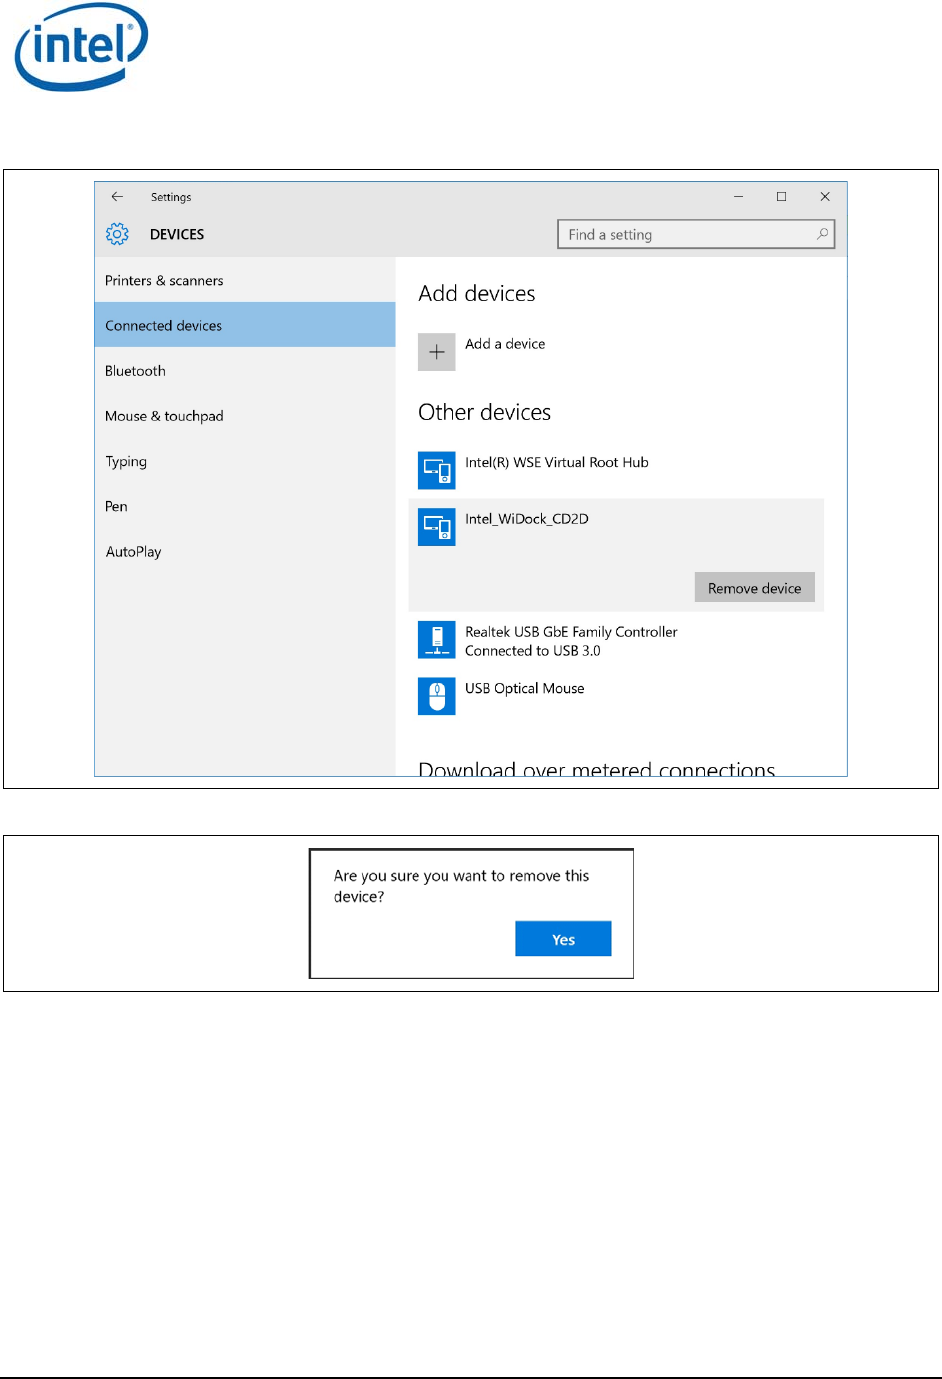Click the search magnifier icon

click(x=822, y=234)
